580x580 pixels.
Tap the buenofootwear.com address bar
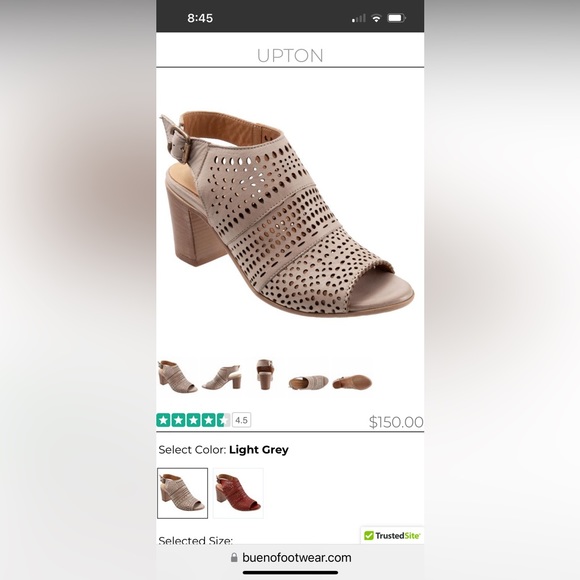[290, 557]
